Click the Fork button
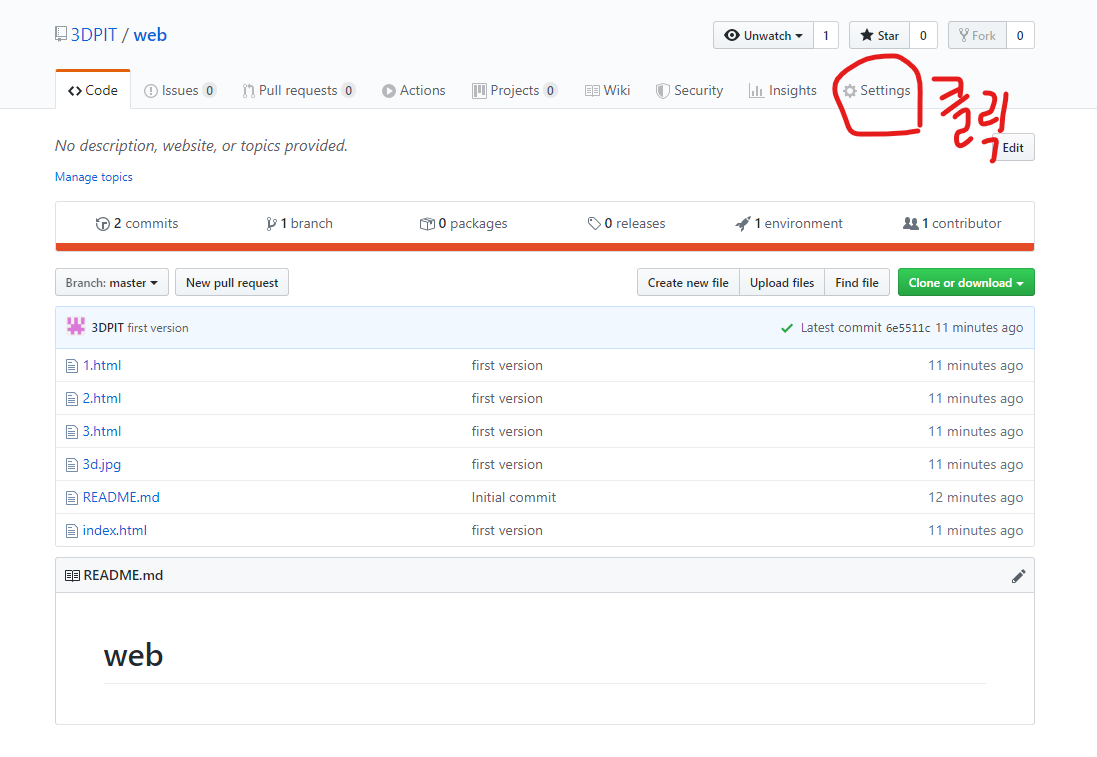 tap(977, 35)
